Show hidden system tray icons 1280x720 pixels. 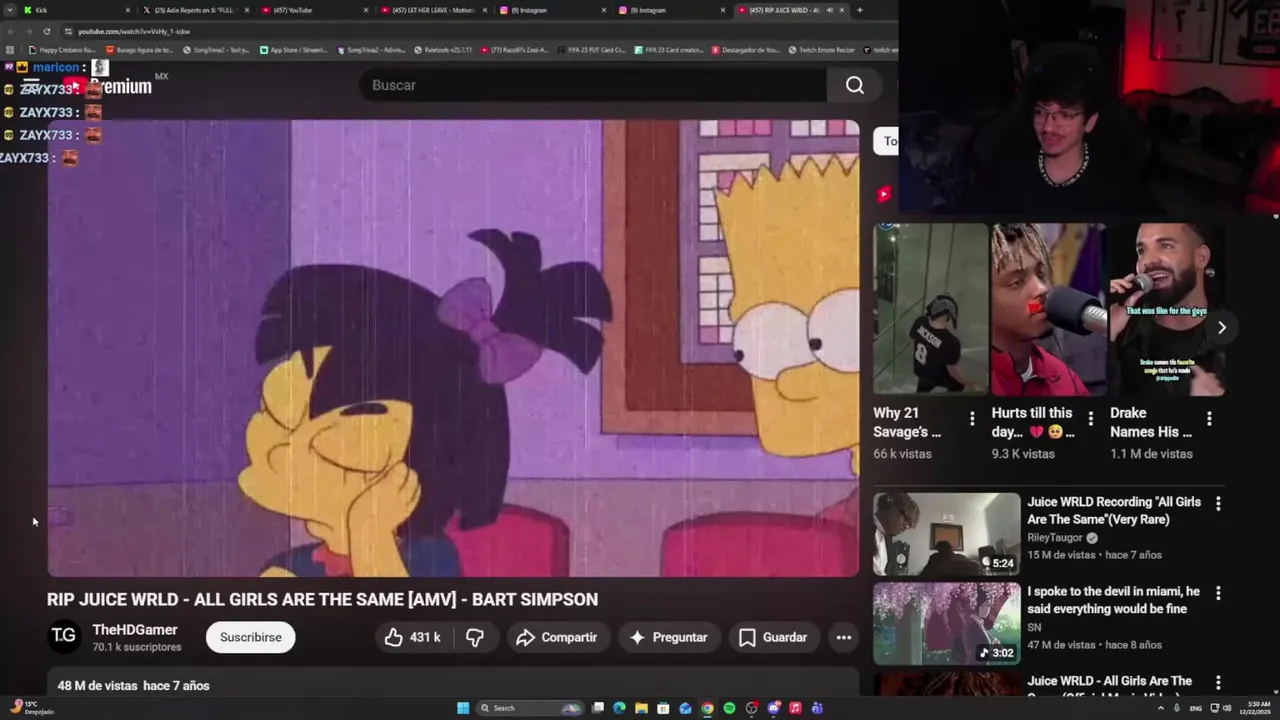click(x=1162, y=708)
